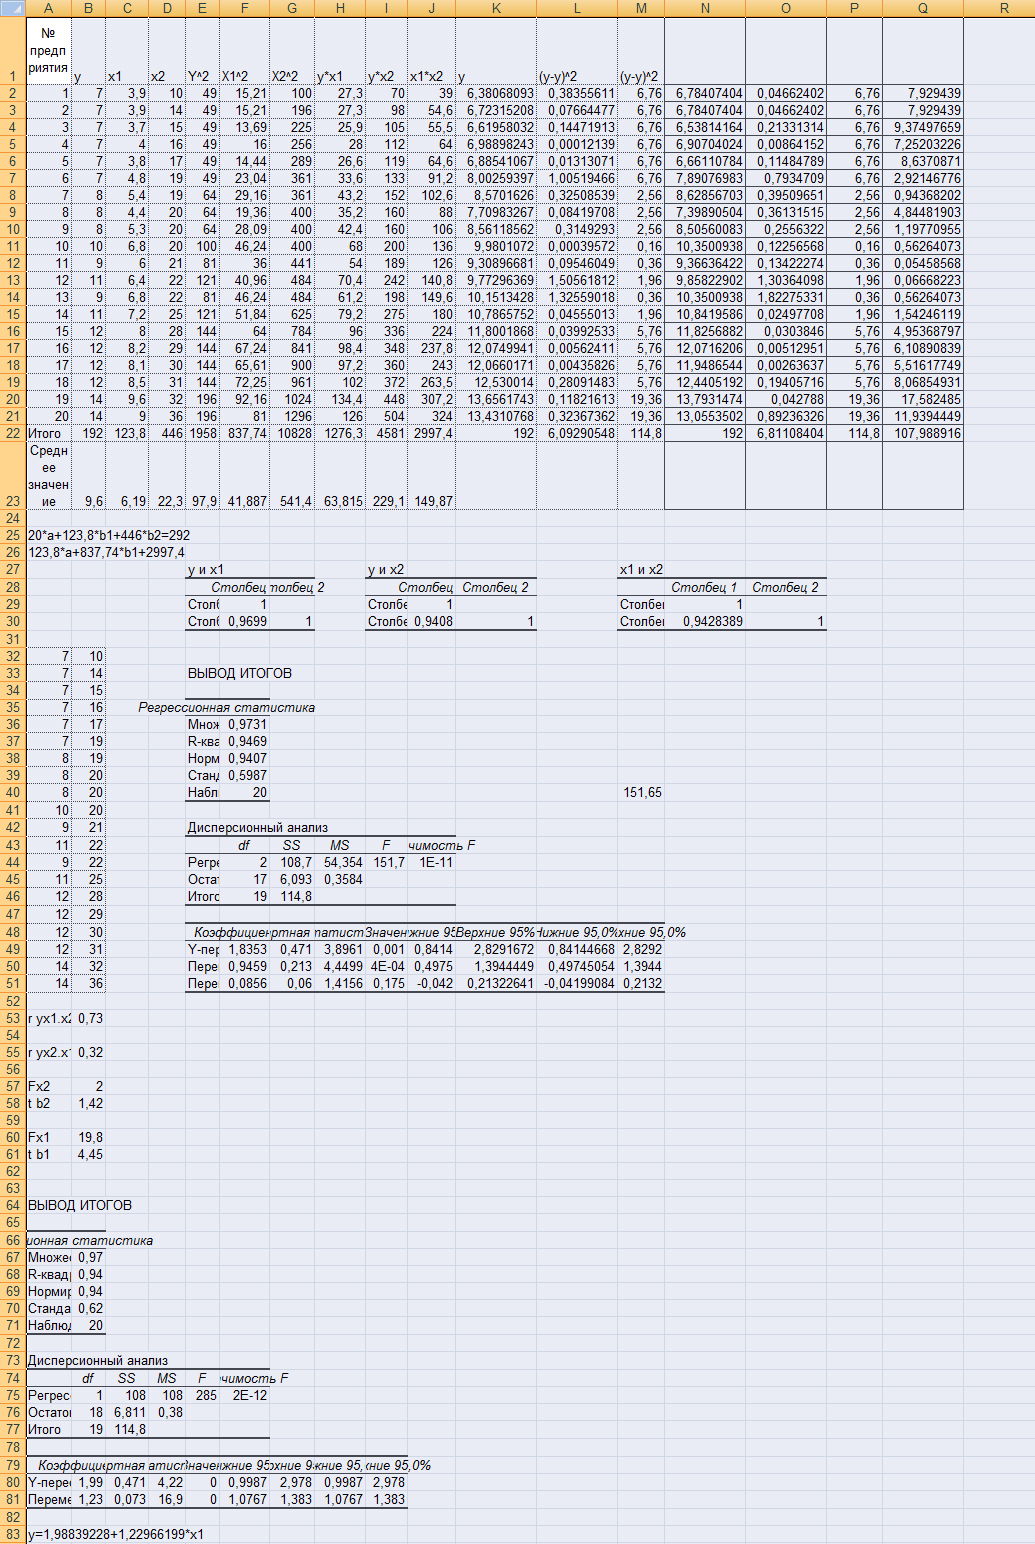1035x1544 pixels.
Task: Click the Select All corner of the sheet
Action: pyautogui.click(x=13, y=8)
